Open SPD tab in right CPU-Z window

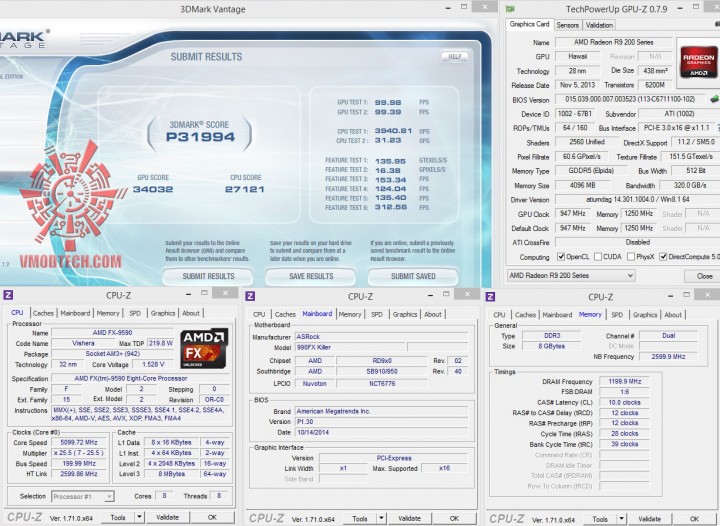[617, 315]
